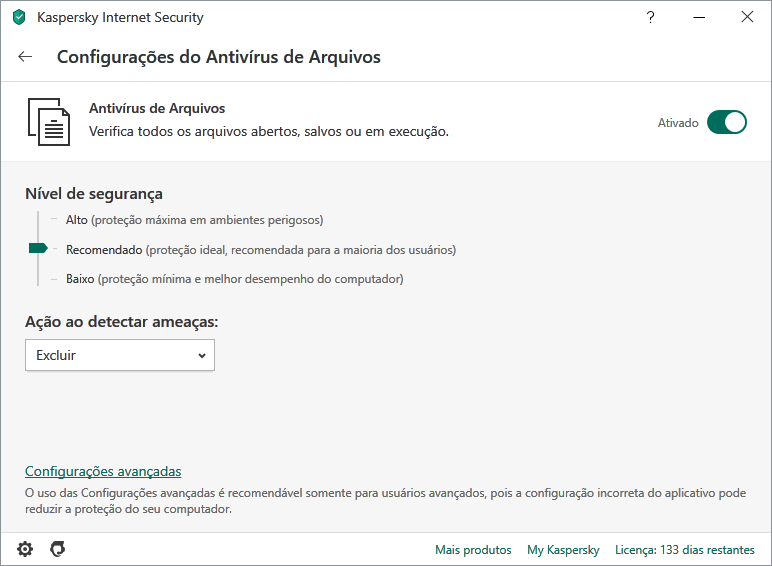The image size is (772, 566).
Task: Click the Antivírus de Arquivos title
Action: (x=157, y=108)
